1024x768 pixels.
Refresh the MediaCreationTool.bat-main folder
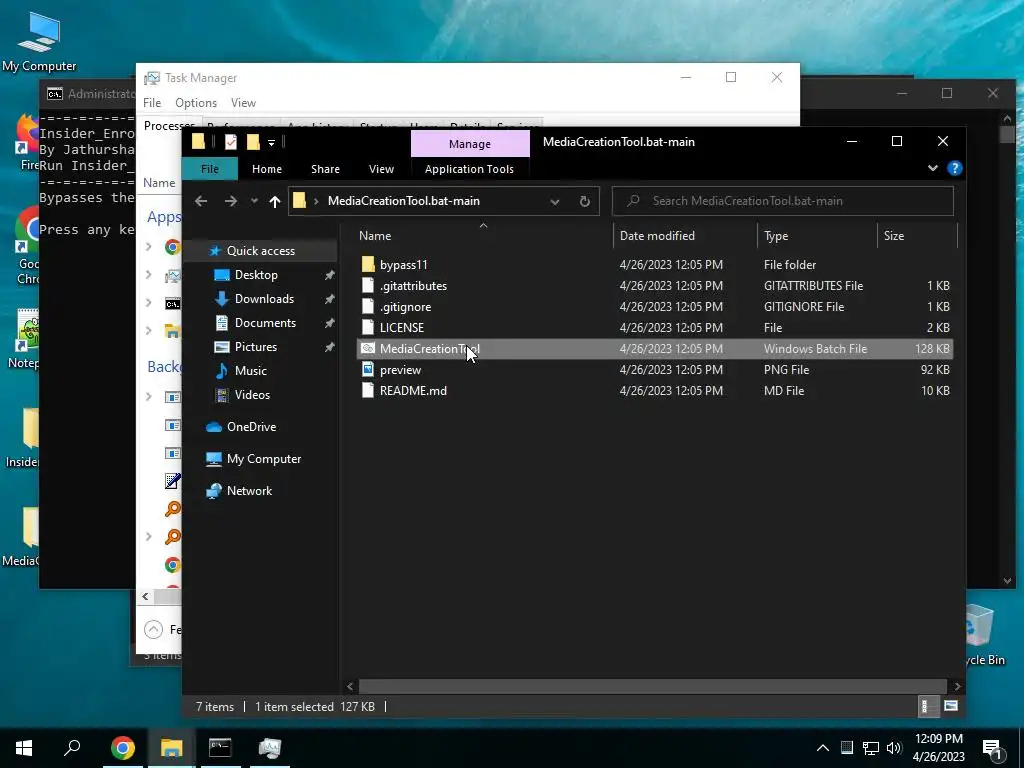(584, 201)
